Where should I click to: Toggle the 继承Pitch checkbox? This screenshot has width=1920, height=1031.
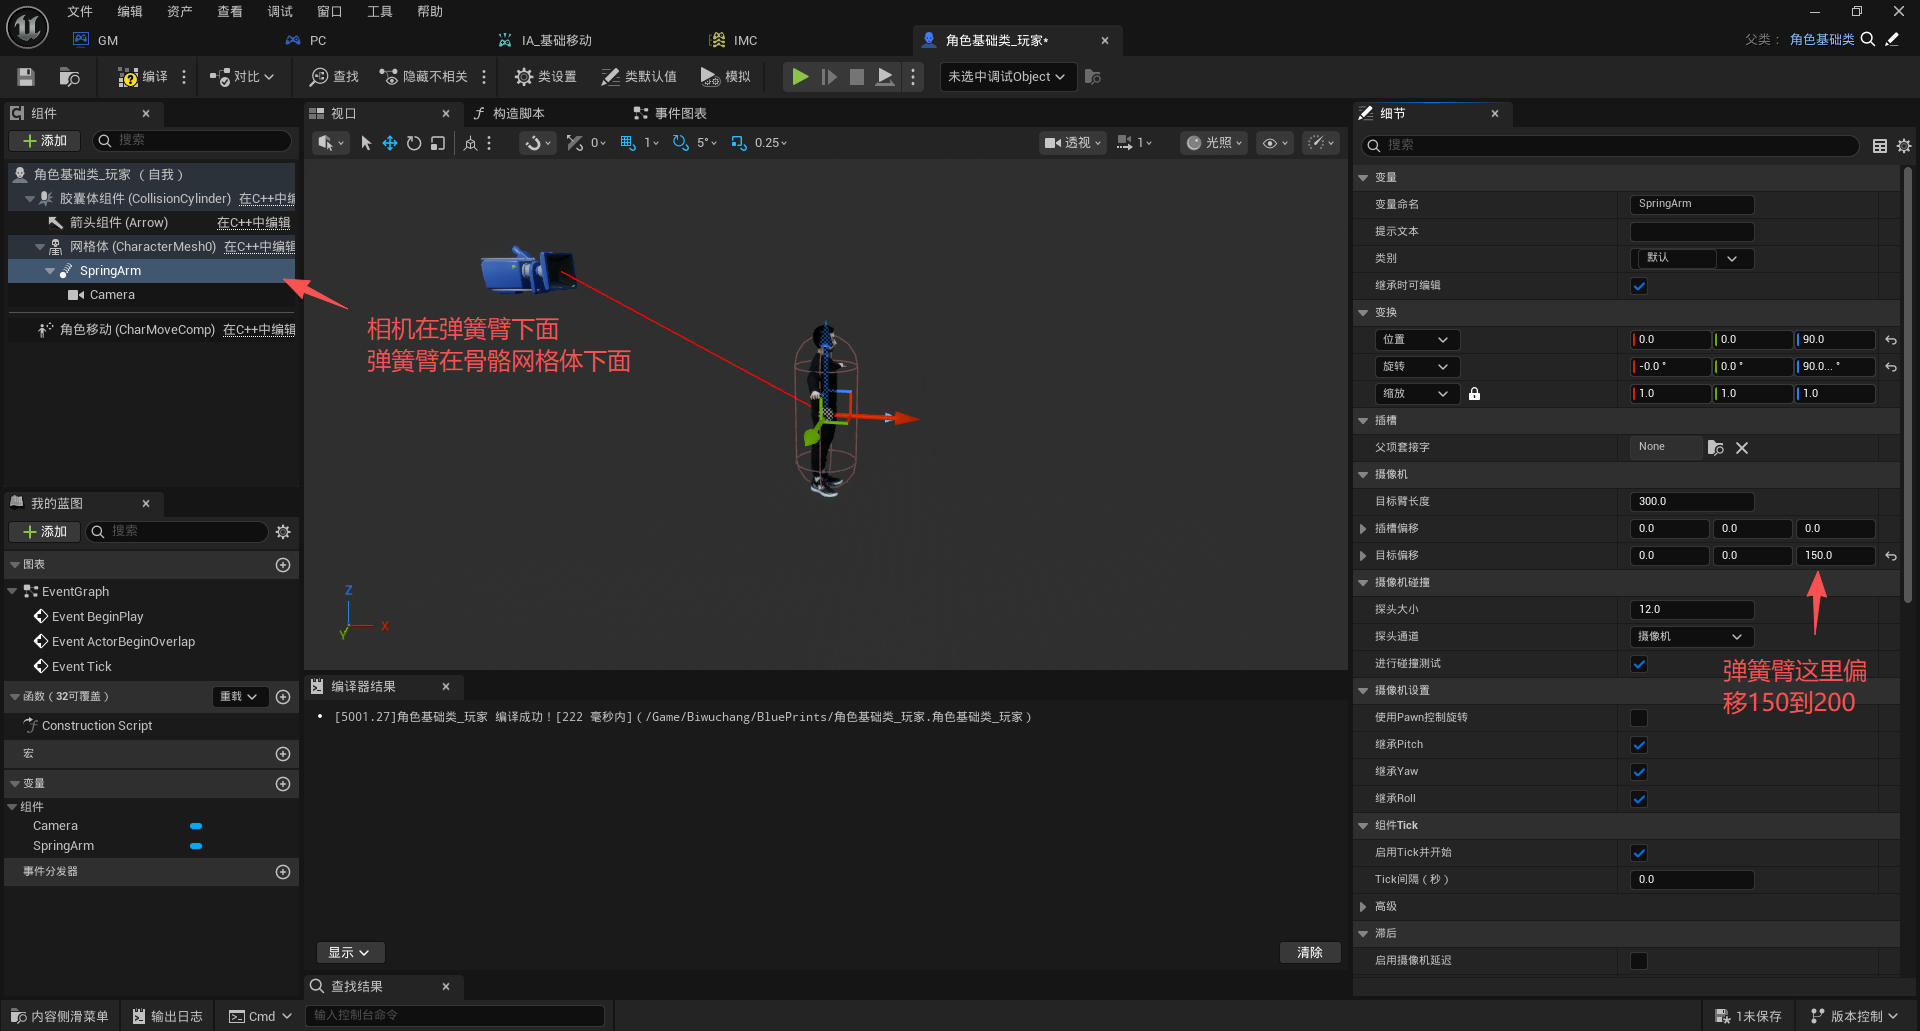coord(1639,745)
